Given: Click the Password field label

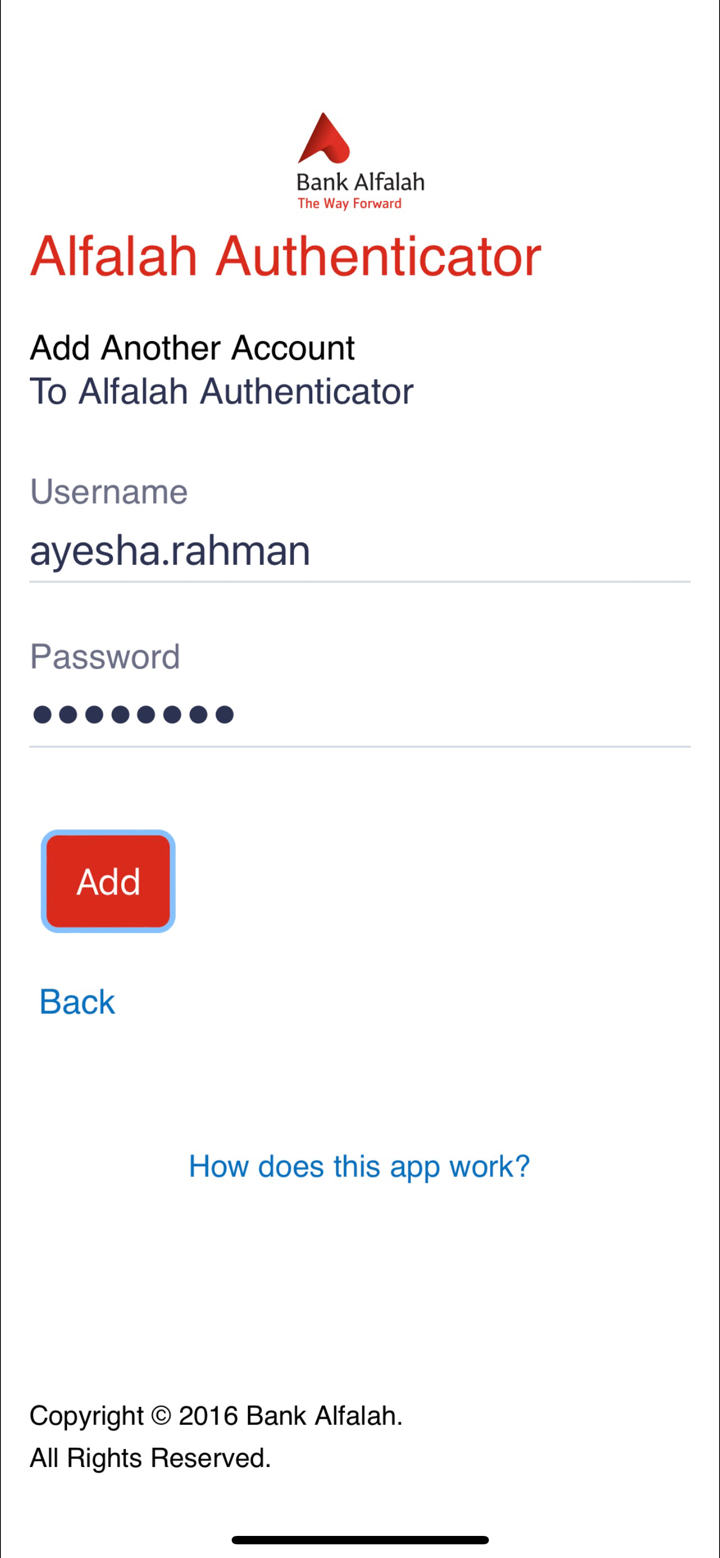Looking at the screenshot, I should [x=105, y=657].
